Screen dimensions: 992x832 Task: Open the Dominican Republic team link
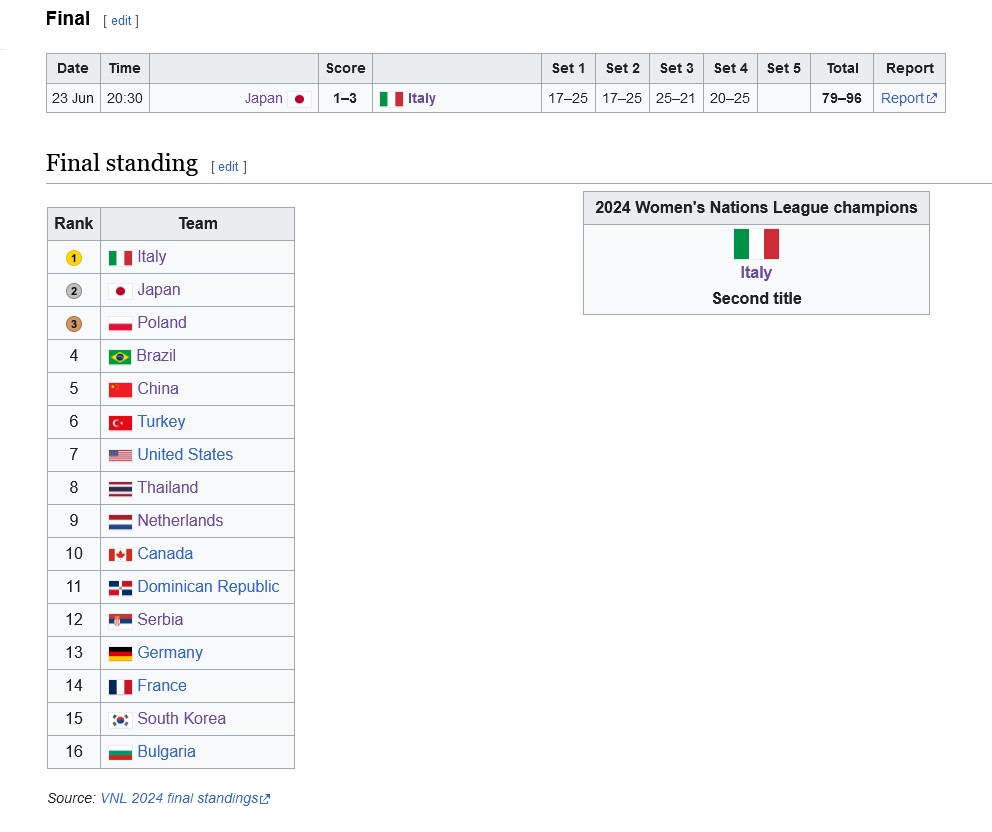(208, 586)
